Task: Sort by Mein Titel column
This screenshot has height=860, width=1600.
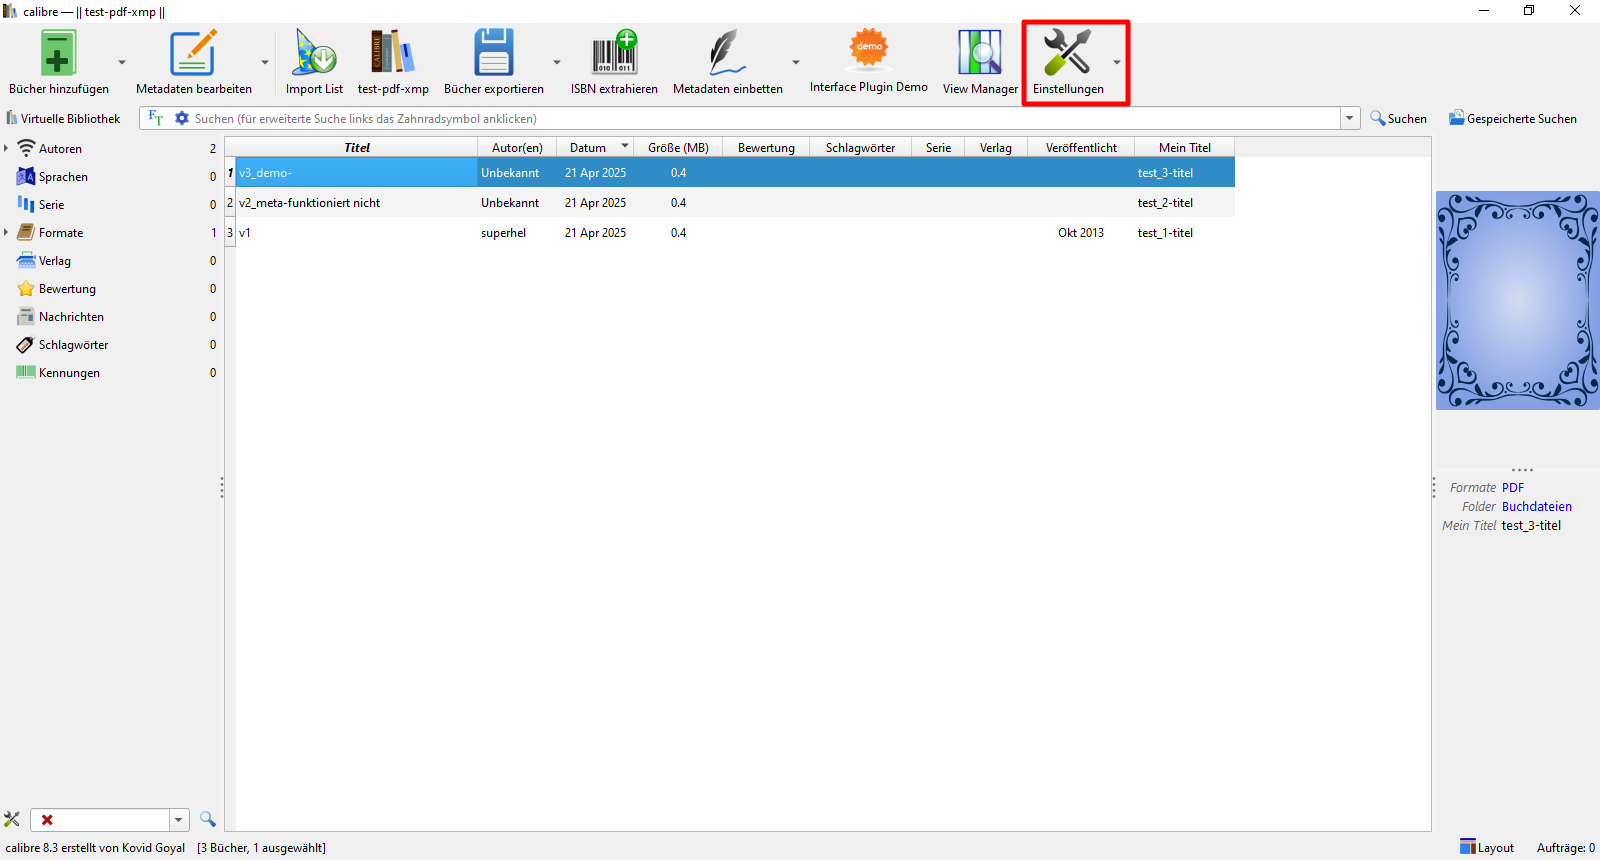Action: point(1185,147)
